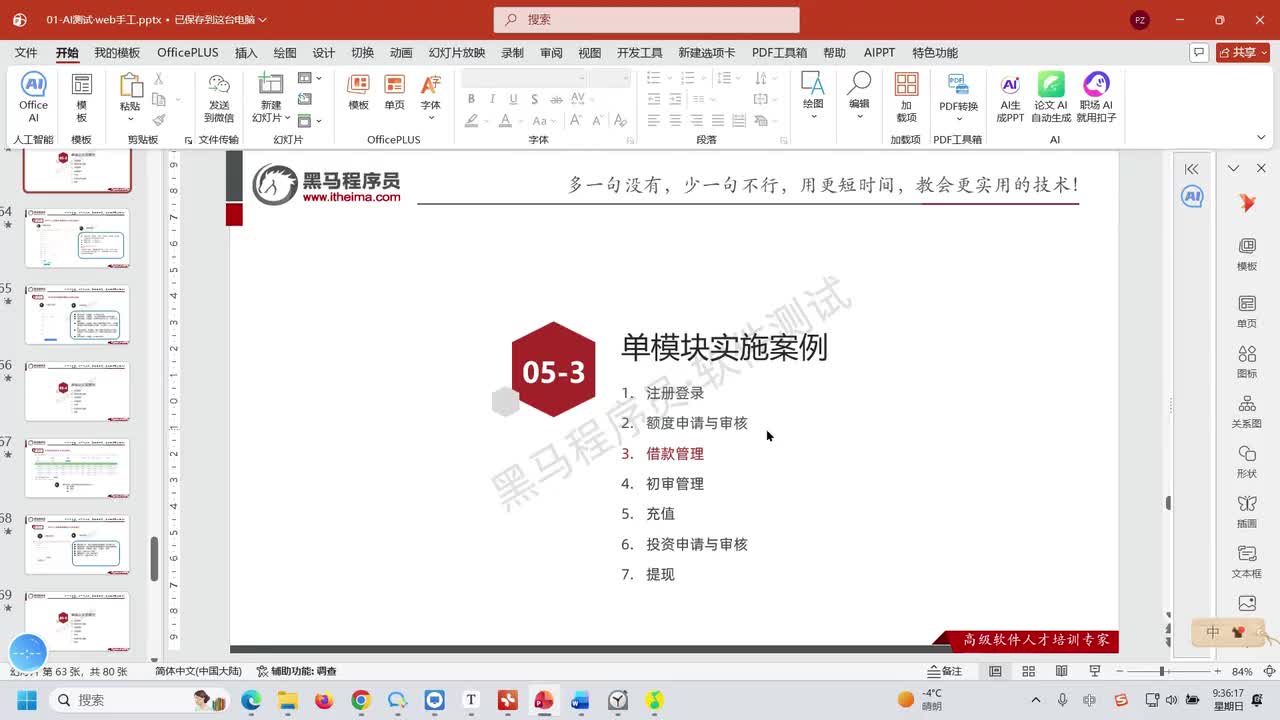
Task: Click the Windows Start button
Action: (26, 700)
